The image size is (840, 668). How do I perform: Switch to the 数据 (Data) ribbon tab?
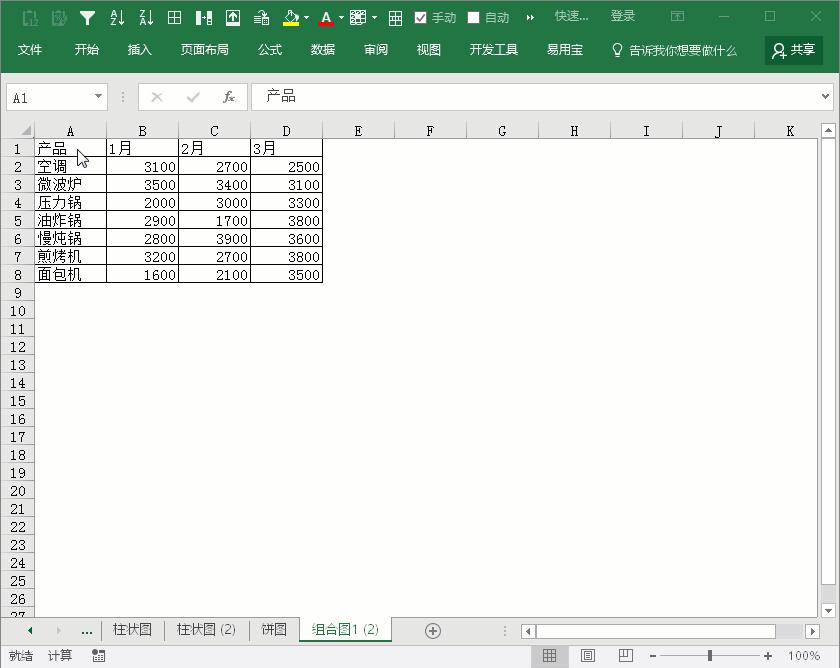pyautogui.click(x=322, y=49)
